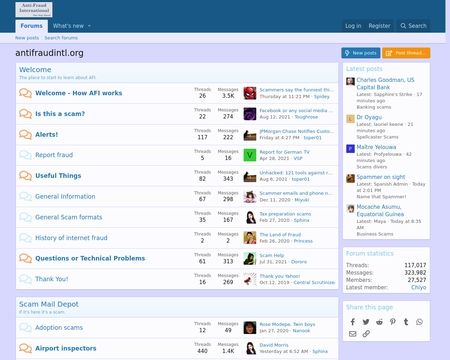450x360 pixels.
Task: Share this page on Tumblr
Action: (x=406, y=322)
